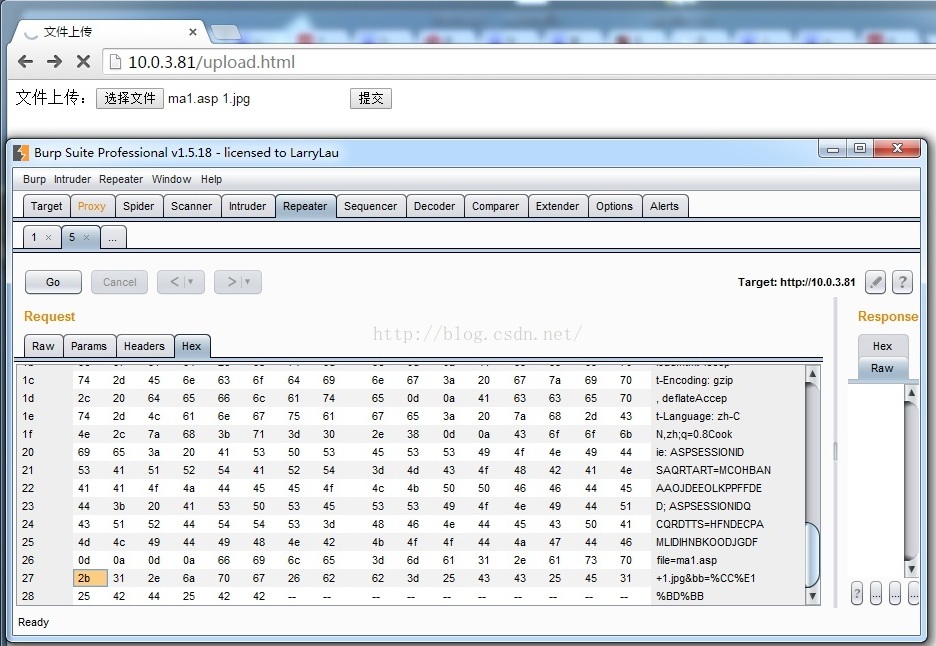The height and width of the screenshot is (646, 936).
Task: Select the Repeater tool tab
Action: point(305,206)
